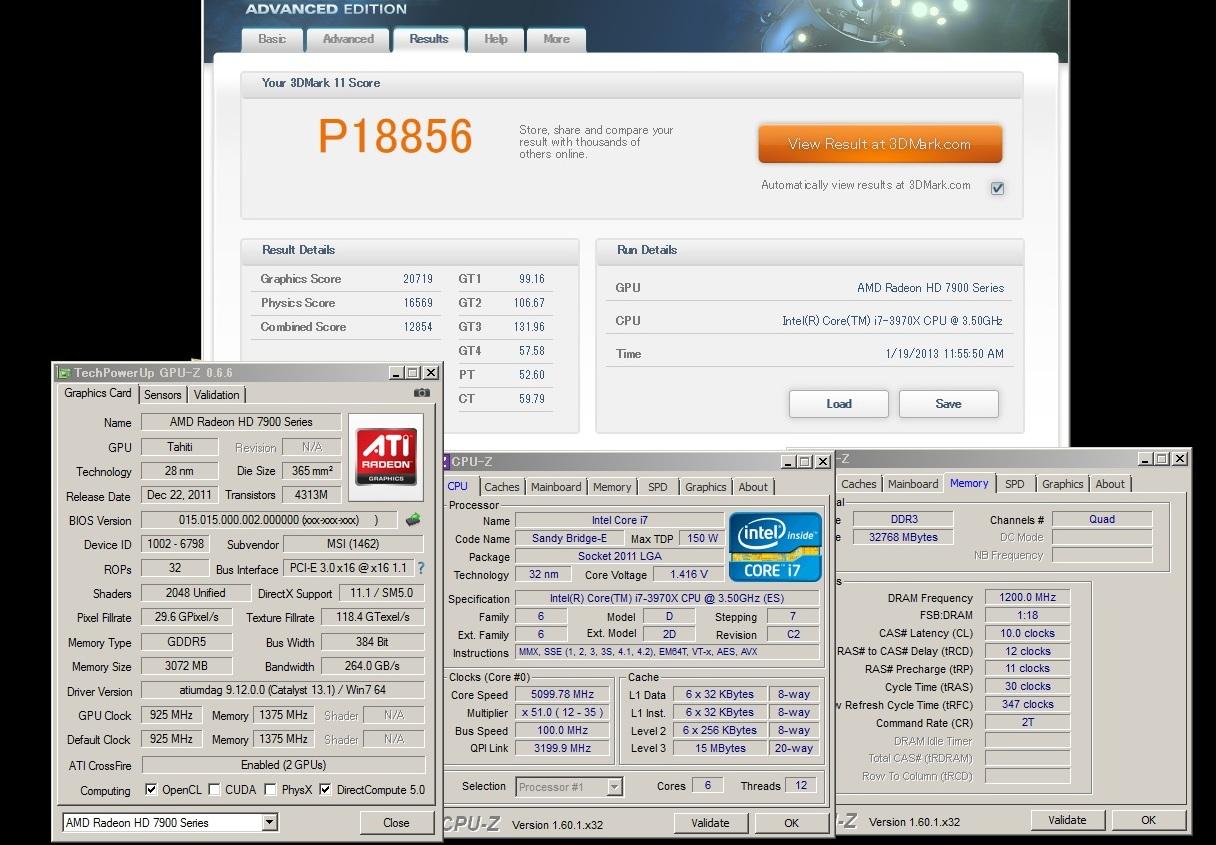
Task: Open the About tab in the CPU-Z CPU window
Action: click(753, 487)
